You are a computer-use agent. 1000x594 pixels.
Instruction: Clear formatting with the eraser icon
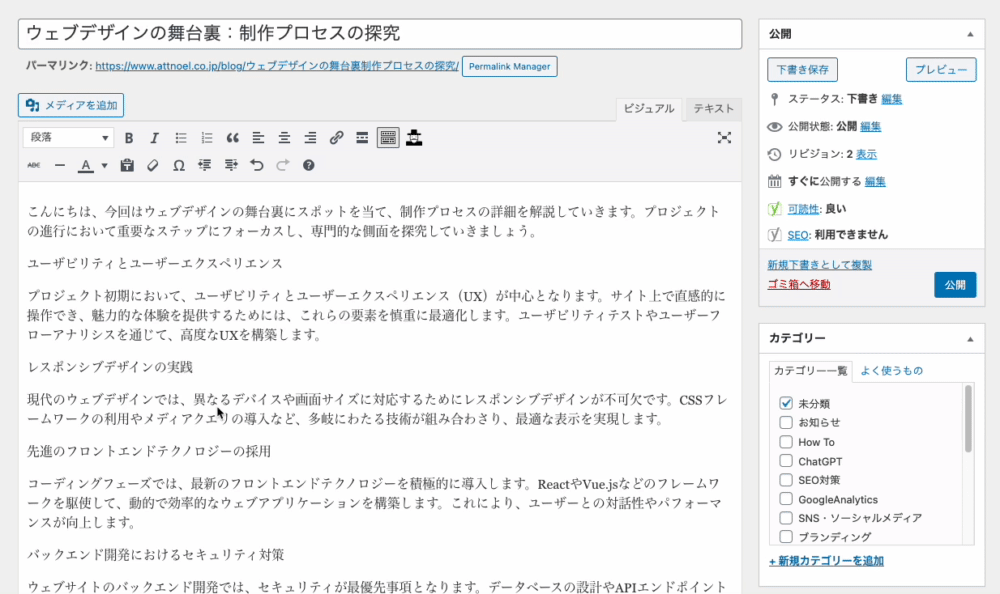(x=152, y=165)
